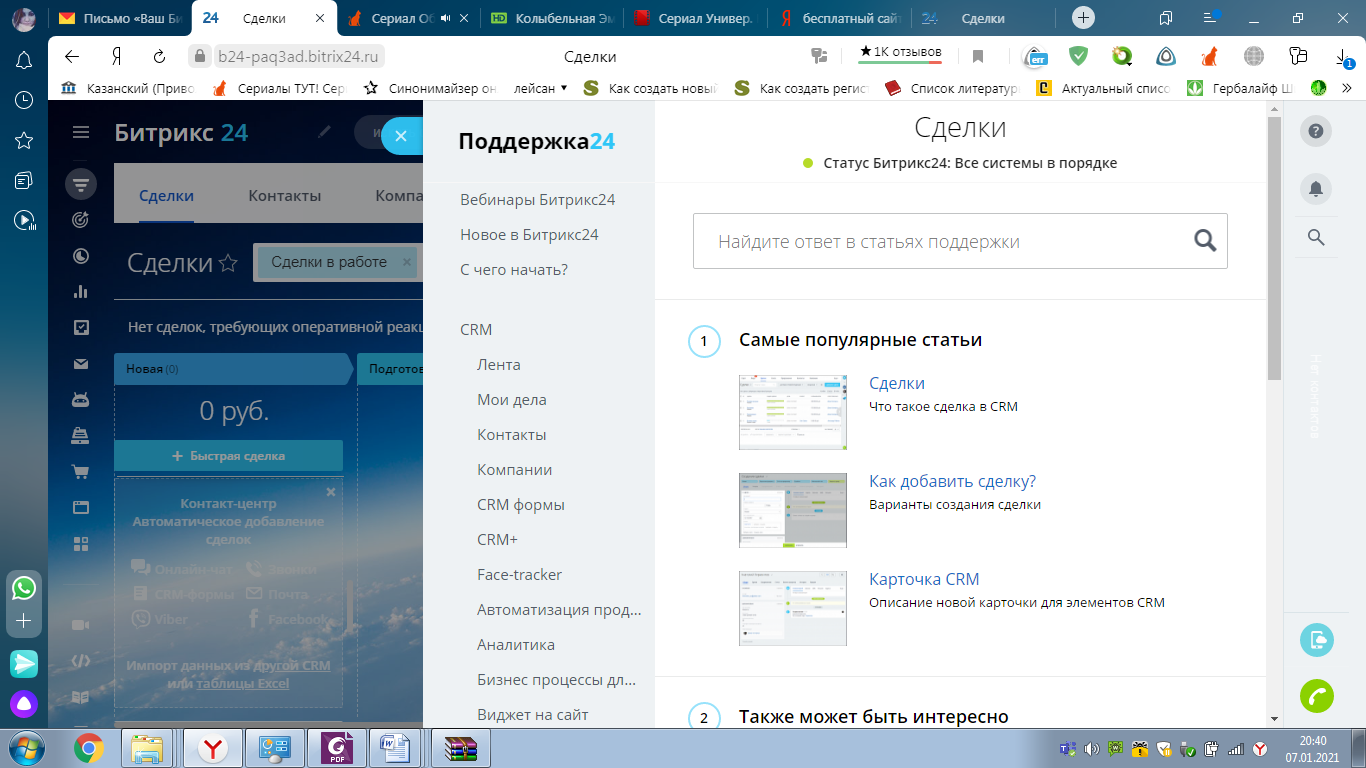Mute the Сериал tab via its speaker icon
This screenshot has width=1366, height=768.
point(446,18)
